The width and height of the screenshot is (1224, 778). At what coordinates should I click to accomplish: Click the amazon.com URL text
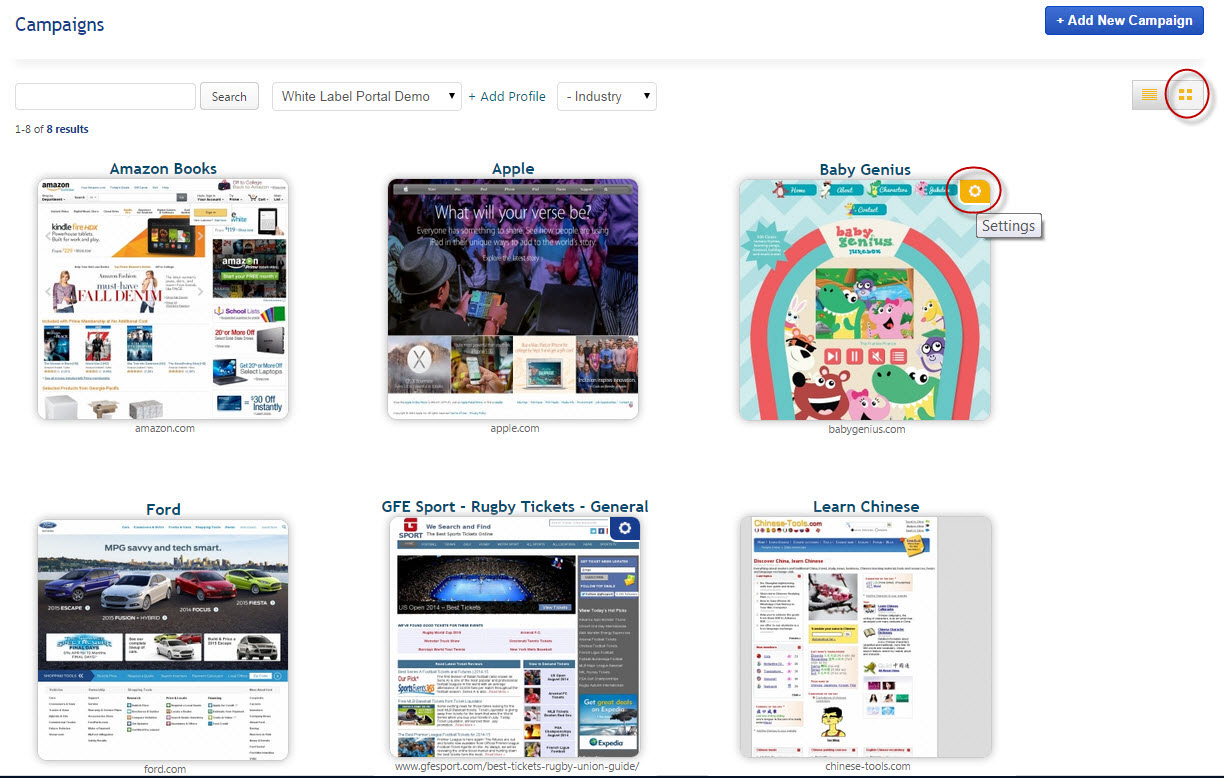tap(164, 428)
